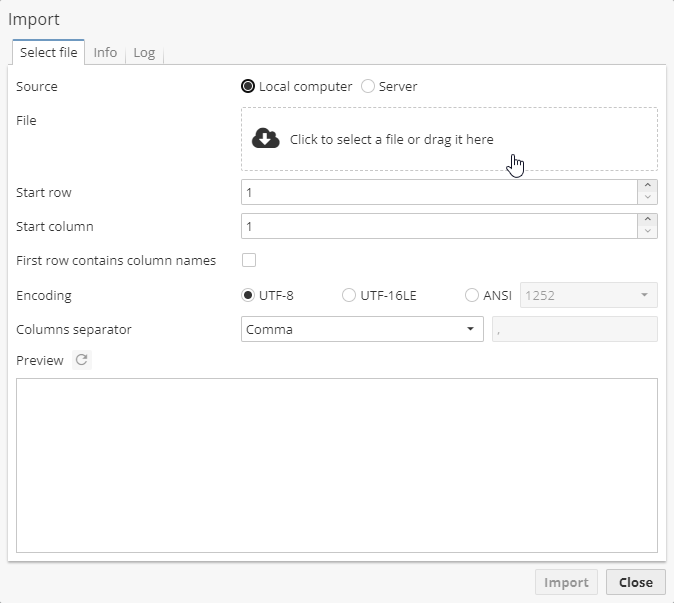Select Server as the source
This screenshot has width=674, height=603.
(x=368, y=87)
